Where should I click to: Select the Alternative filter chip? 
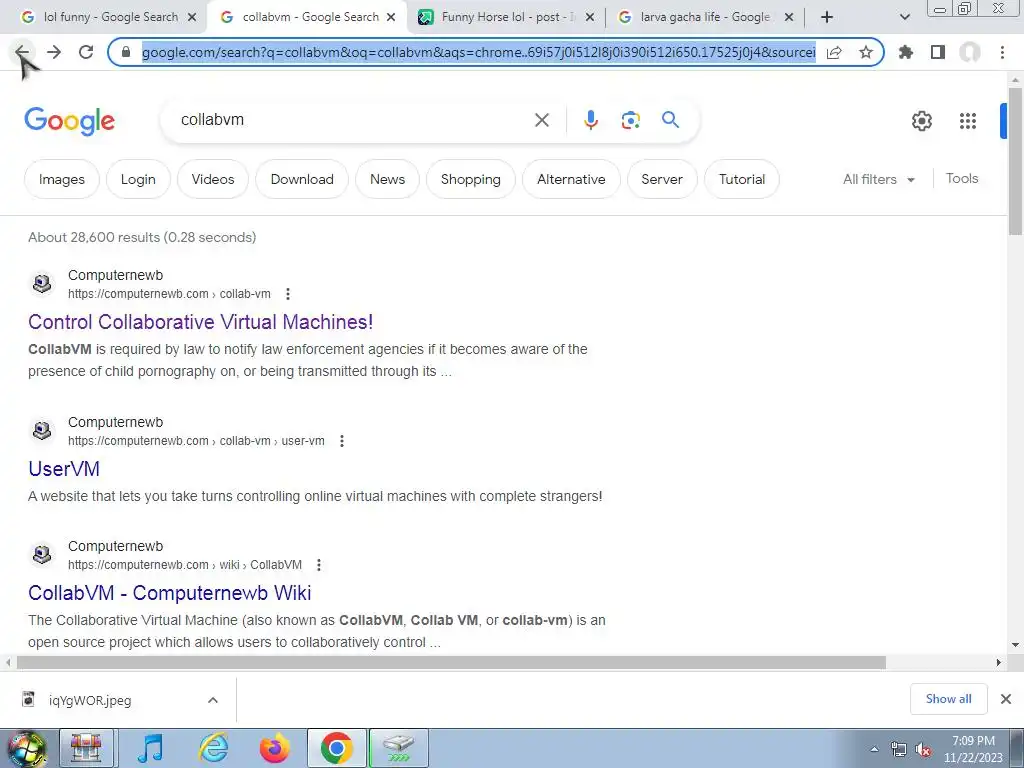571,179
